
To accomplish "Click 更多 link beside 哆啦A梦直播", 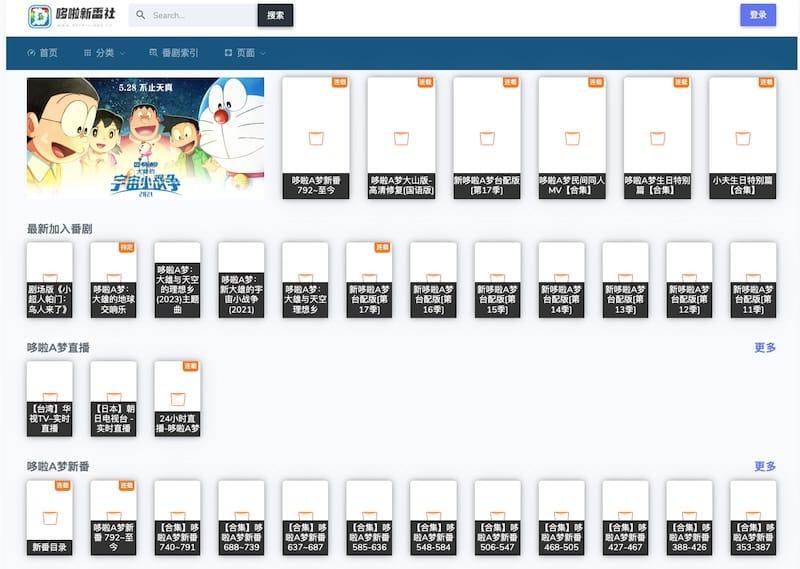I will point(765,348).
